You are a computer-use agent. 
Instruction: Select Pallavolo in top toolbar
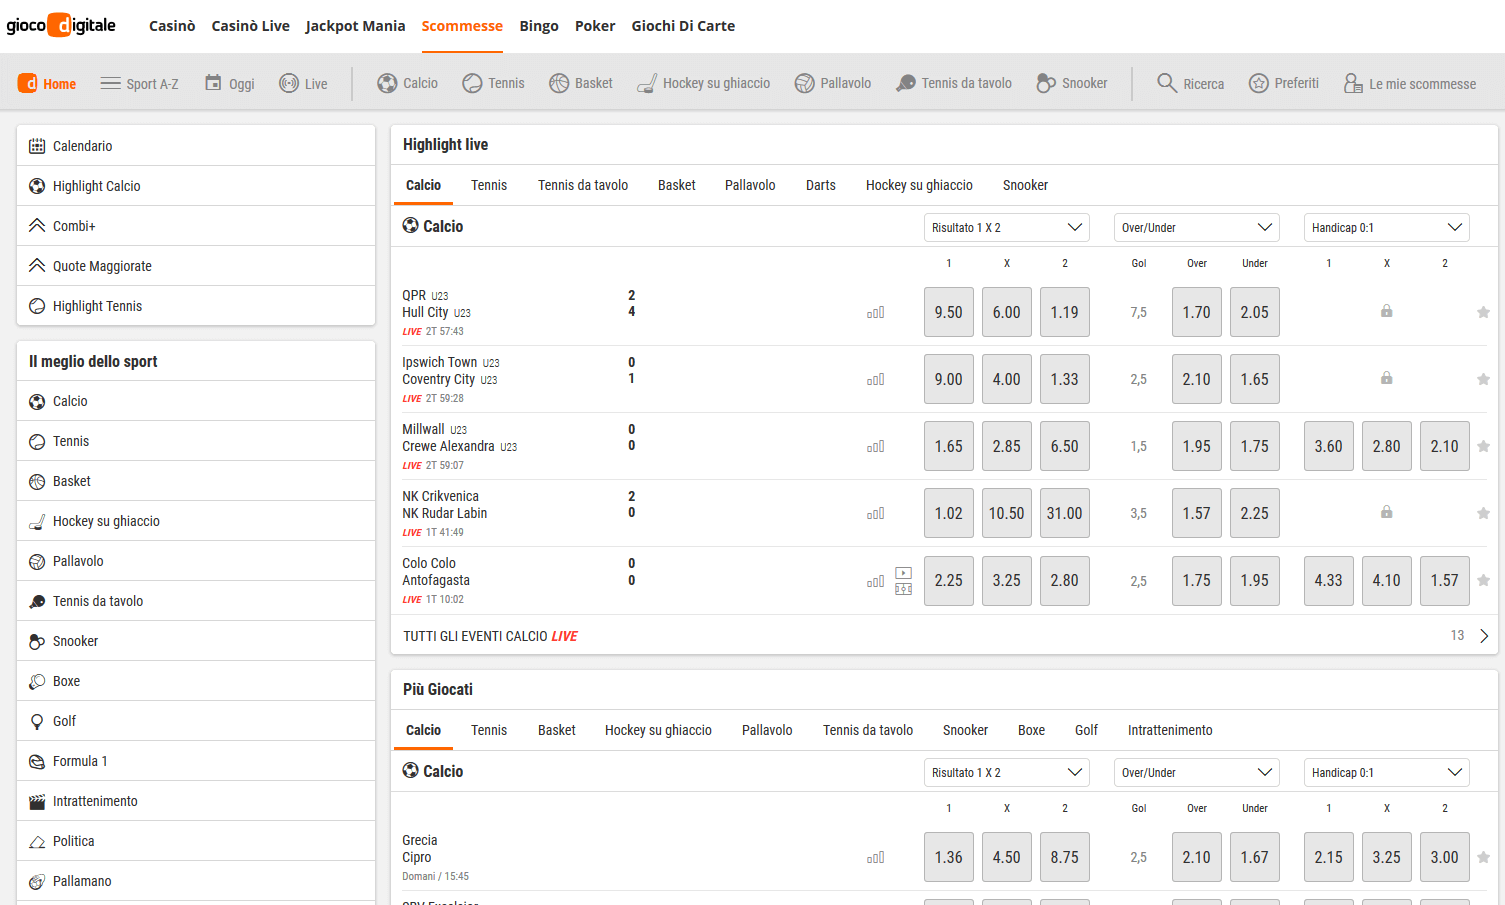point(833,83)
